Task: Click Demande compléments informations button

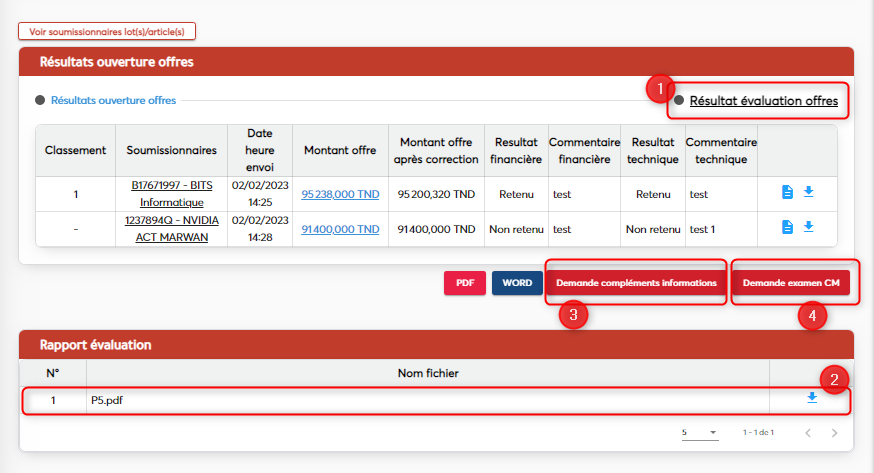Action: pyautogui.click(x=636, y=283)
